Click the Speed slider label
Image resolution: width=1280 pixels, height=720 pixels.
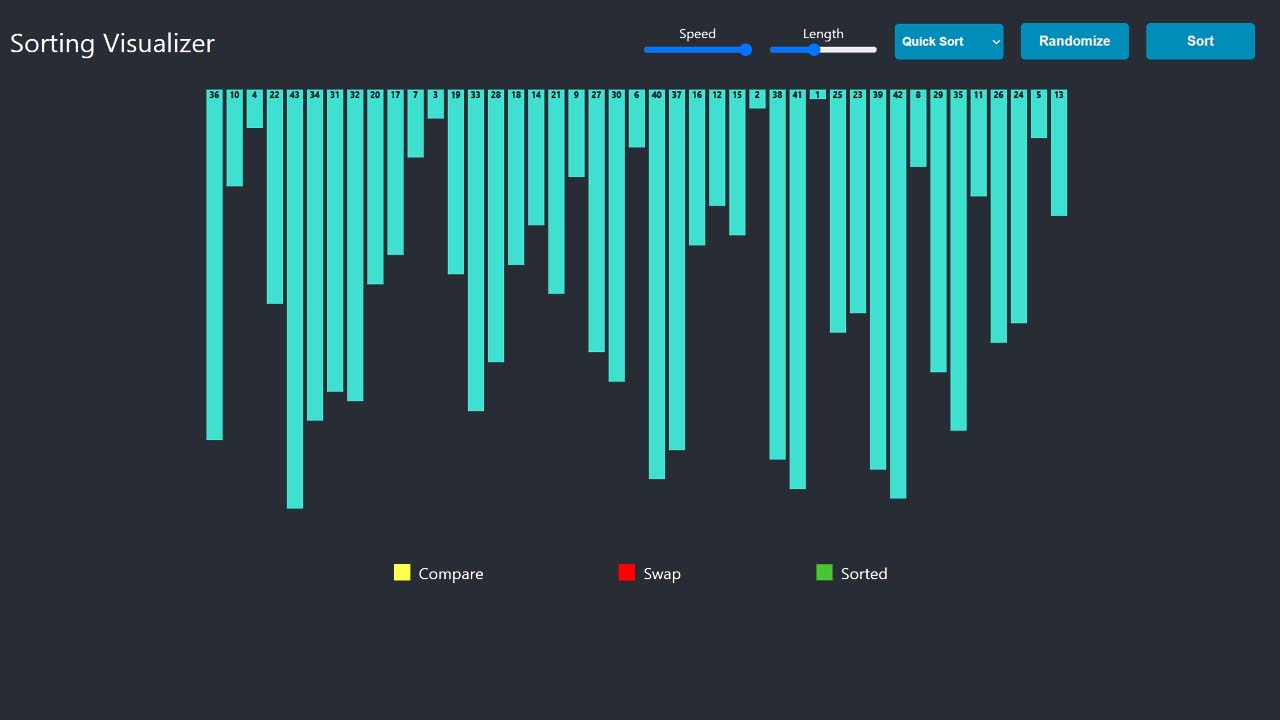[696, 33]
